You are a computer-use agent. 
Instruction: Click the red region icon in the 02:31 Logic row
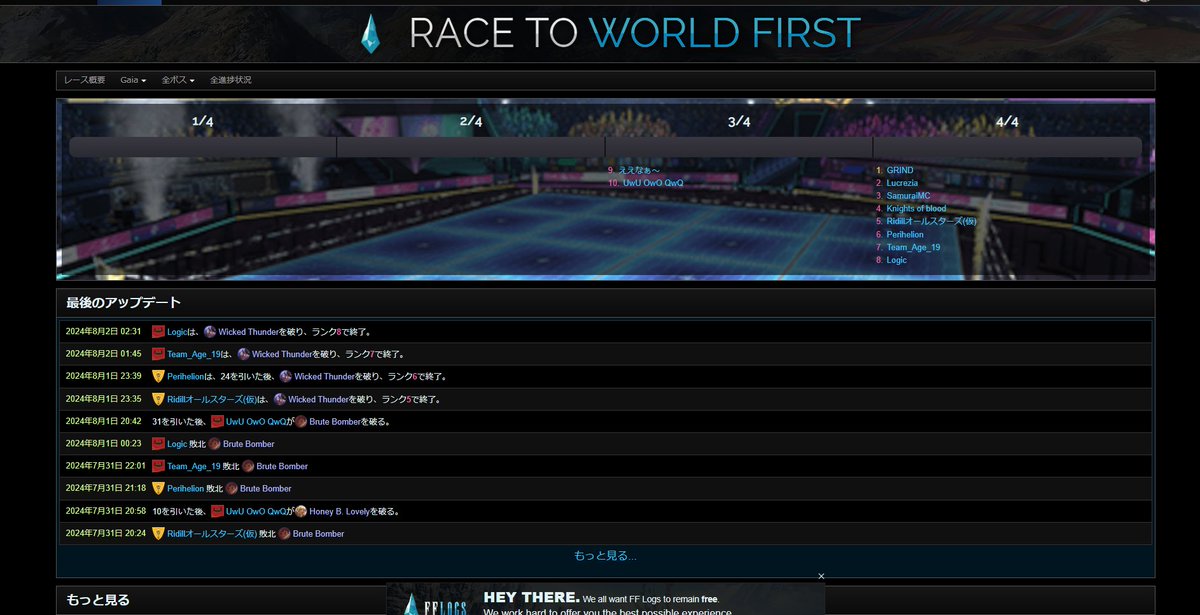point(158,331)
